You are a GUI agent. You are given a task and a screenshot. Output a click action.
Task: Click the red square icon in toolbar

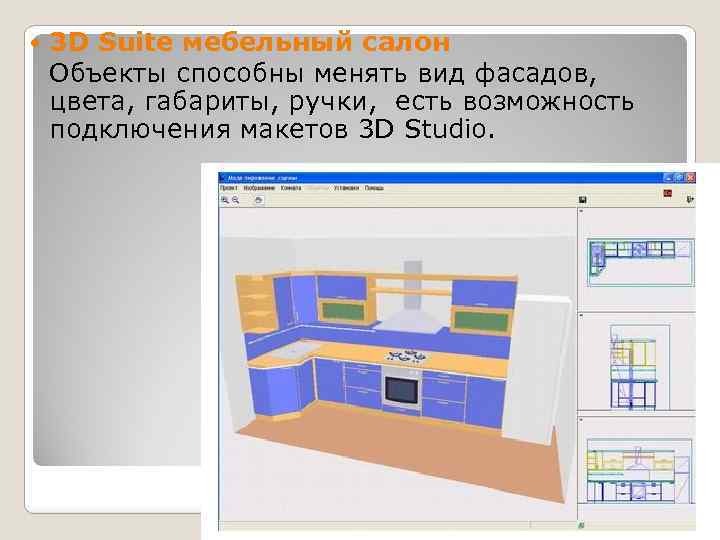pyautogui.click(x=668, y=193)
